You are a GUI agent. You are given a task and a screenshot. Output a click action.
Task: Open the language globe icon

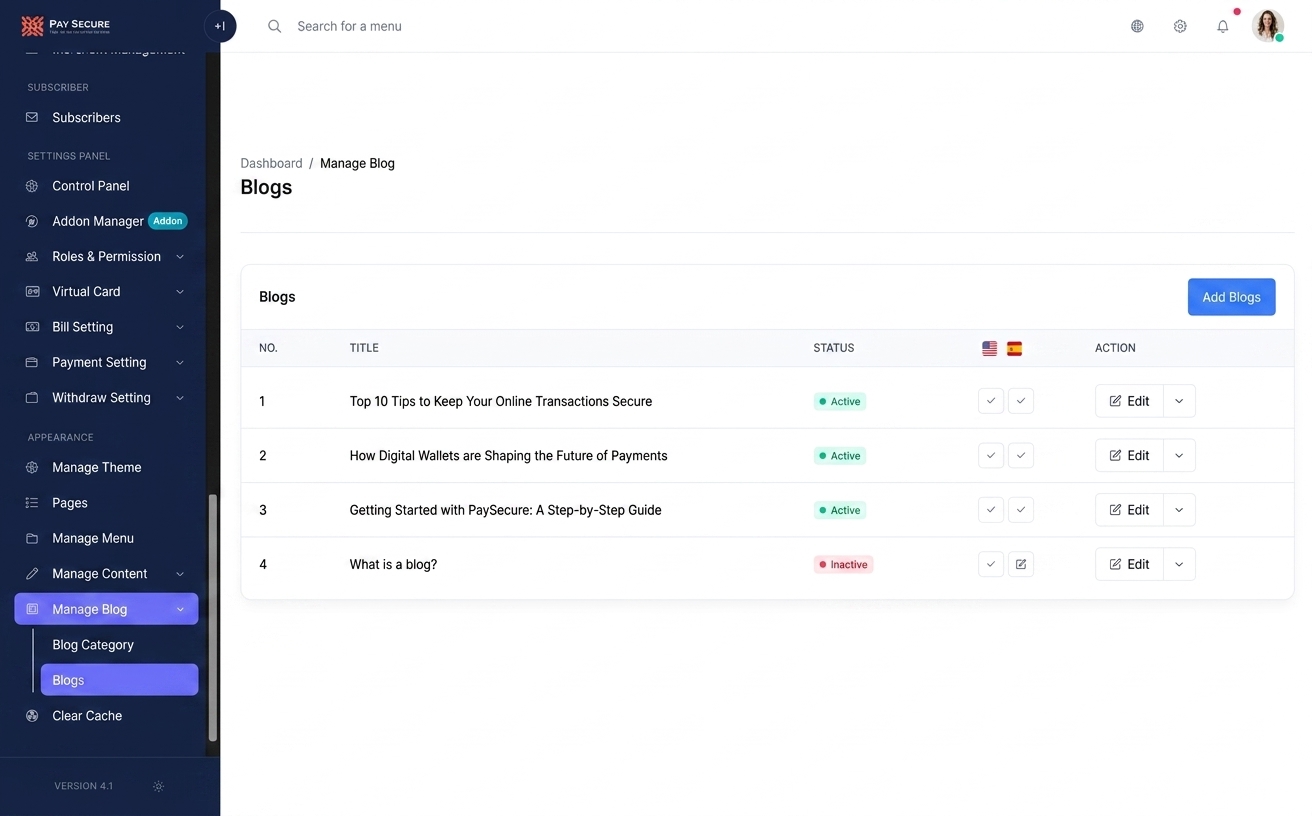[1137, 26]
